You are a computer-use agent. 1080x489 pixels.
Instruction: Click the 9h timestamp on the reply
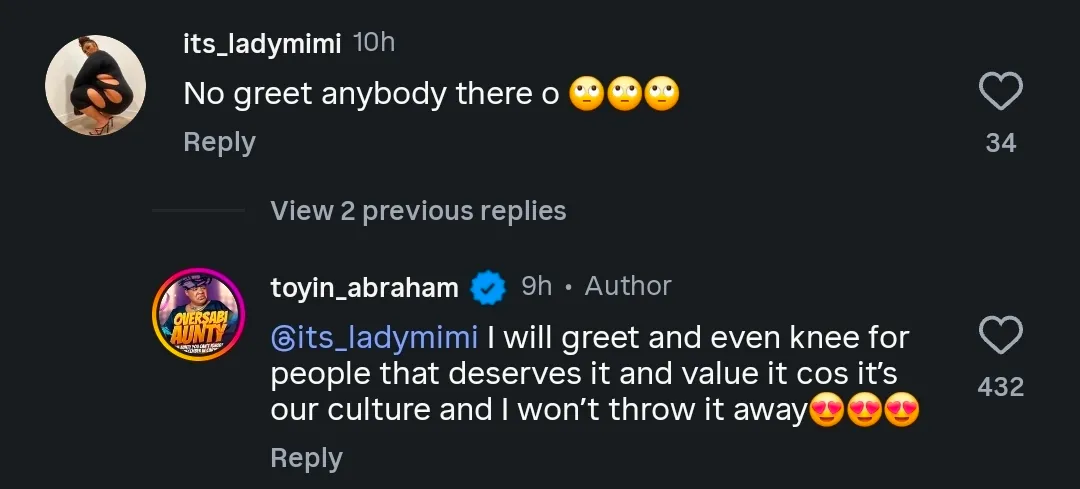pos(537,286)
